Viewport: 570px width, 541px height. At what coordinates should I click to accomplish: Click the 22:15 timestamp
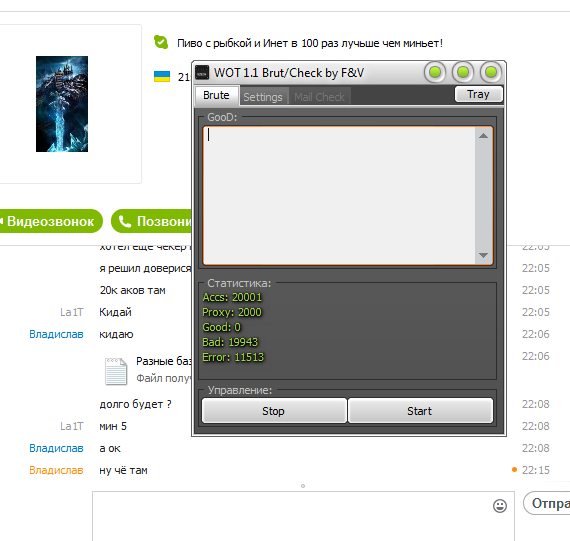pos(535,470)
